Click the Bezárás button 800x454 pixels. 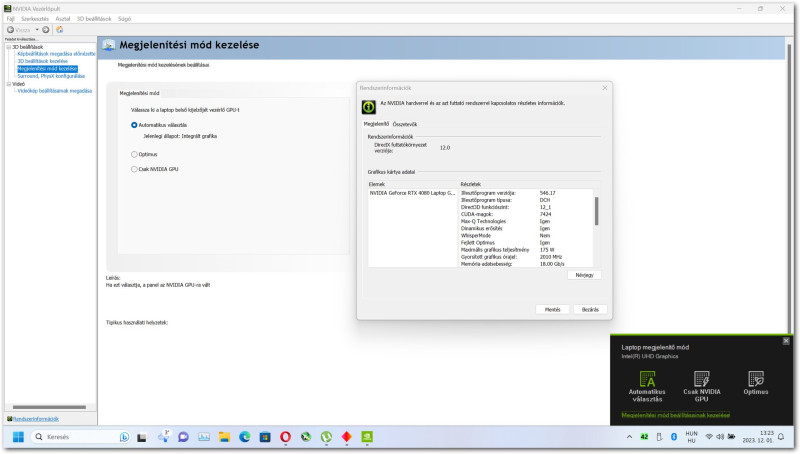pos(590,310)
